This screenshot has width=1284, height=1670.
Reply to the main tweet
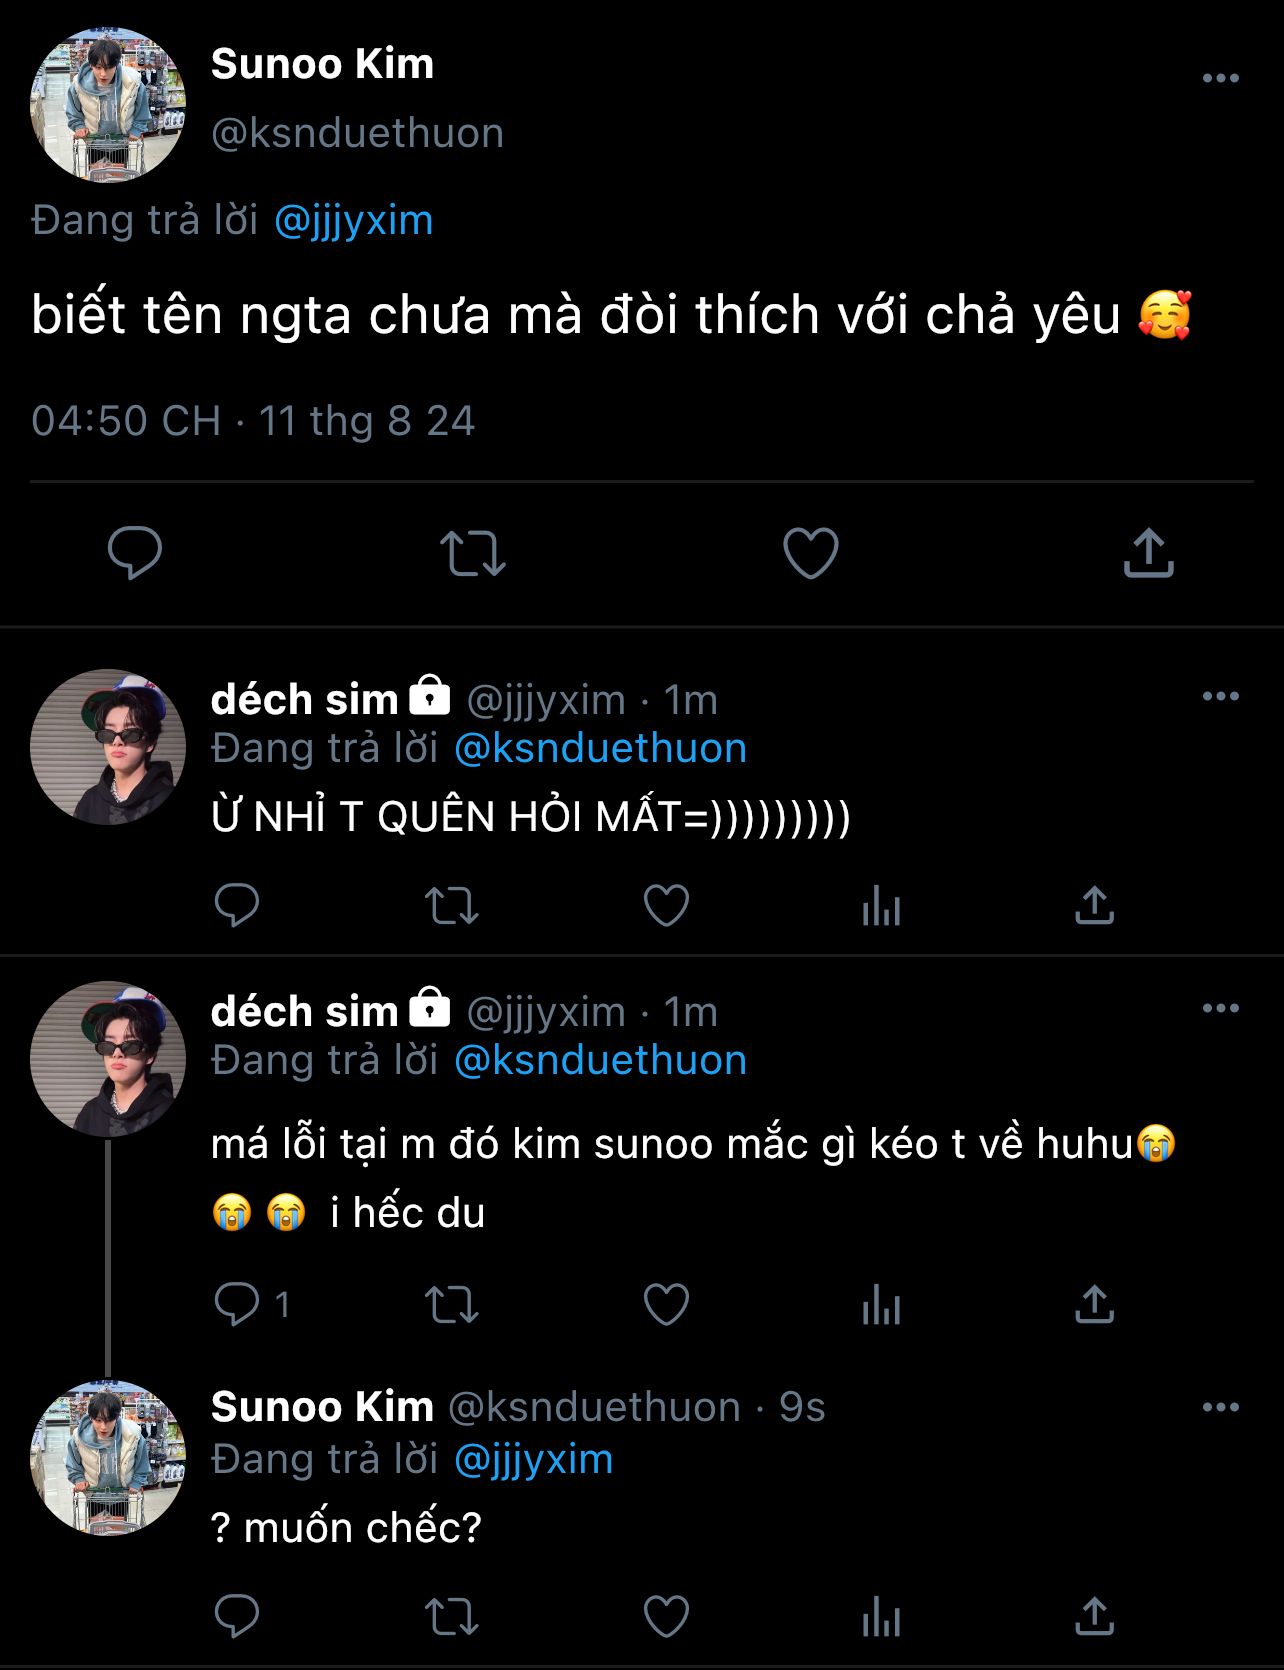(135, 553)
